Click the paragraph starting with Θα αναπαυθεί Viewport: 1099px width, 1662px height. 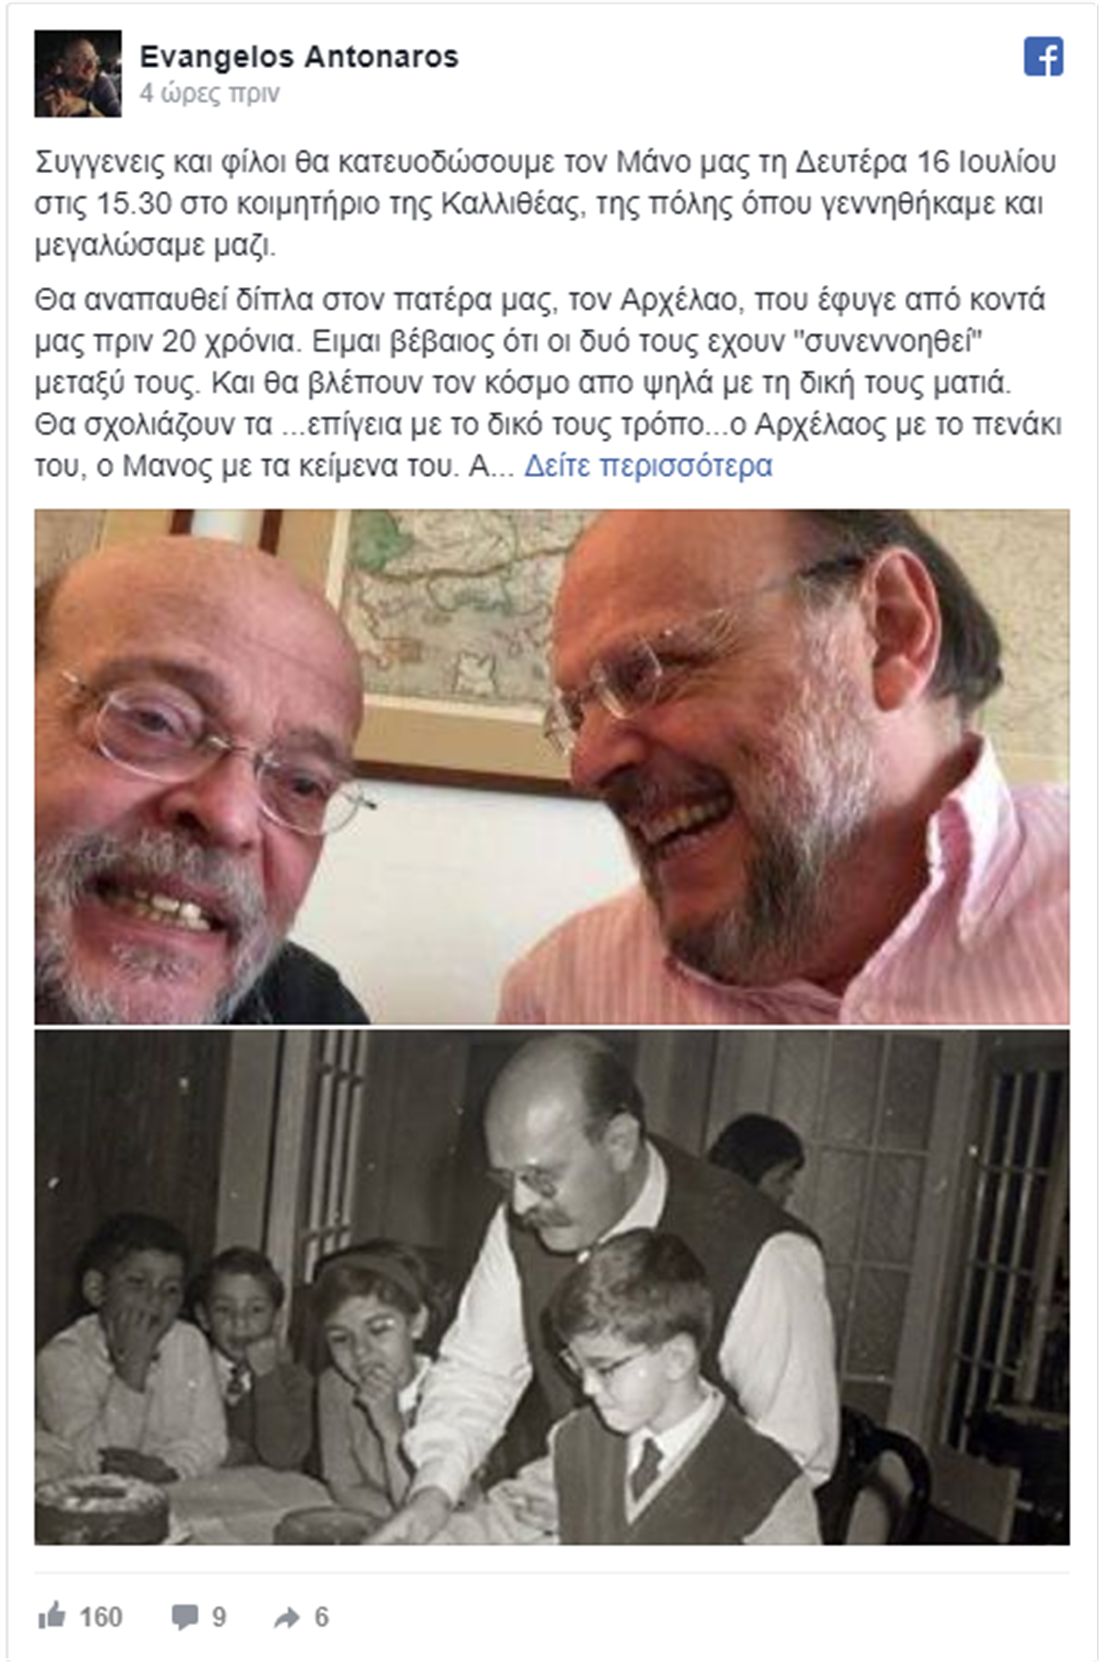pos(548,383)
